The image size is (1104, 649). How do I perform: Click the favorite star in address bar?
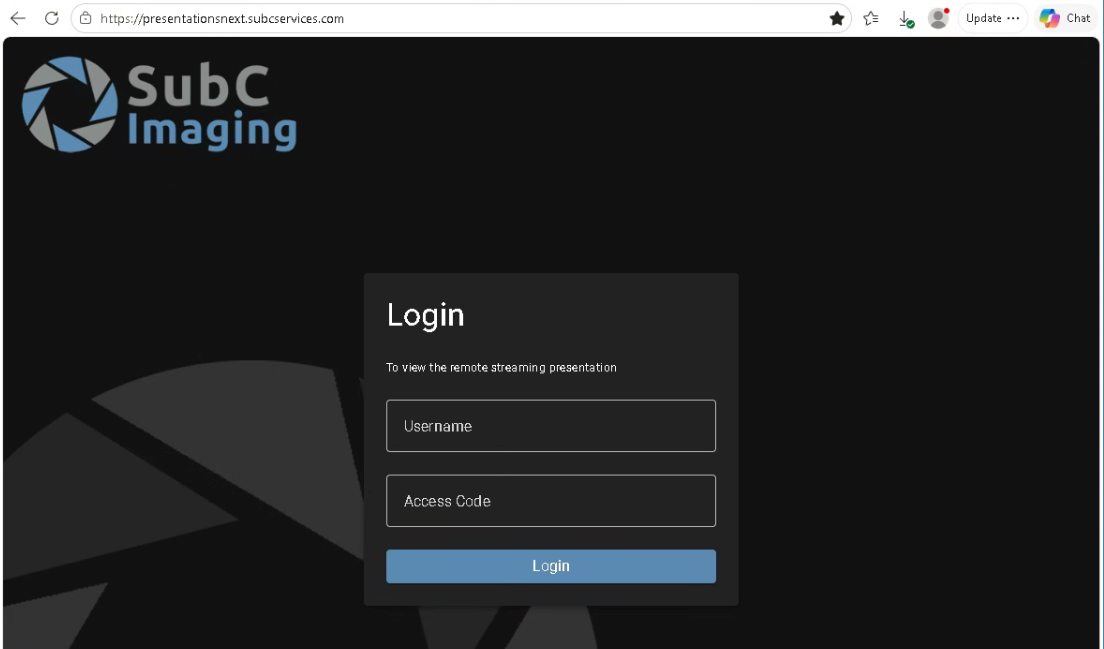(836, 18)
